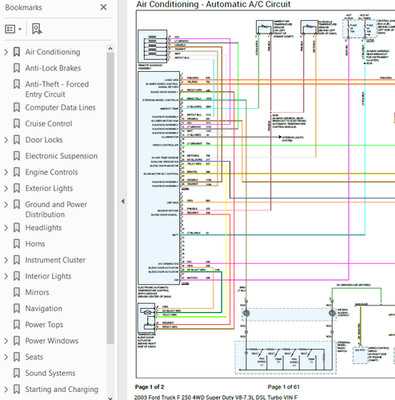Expand the Ground and Power Distribution bookmark

tap(6, 204)
